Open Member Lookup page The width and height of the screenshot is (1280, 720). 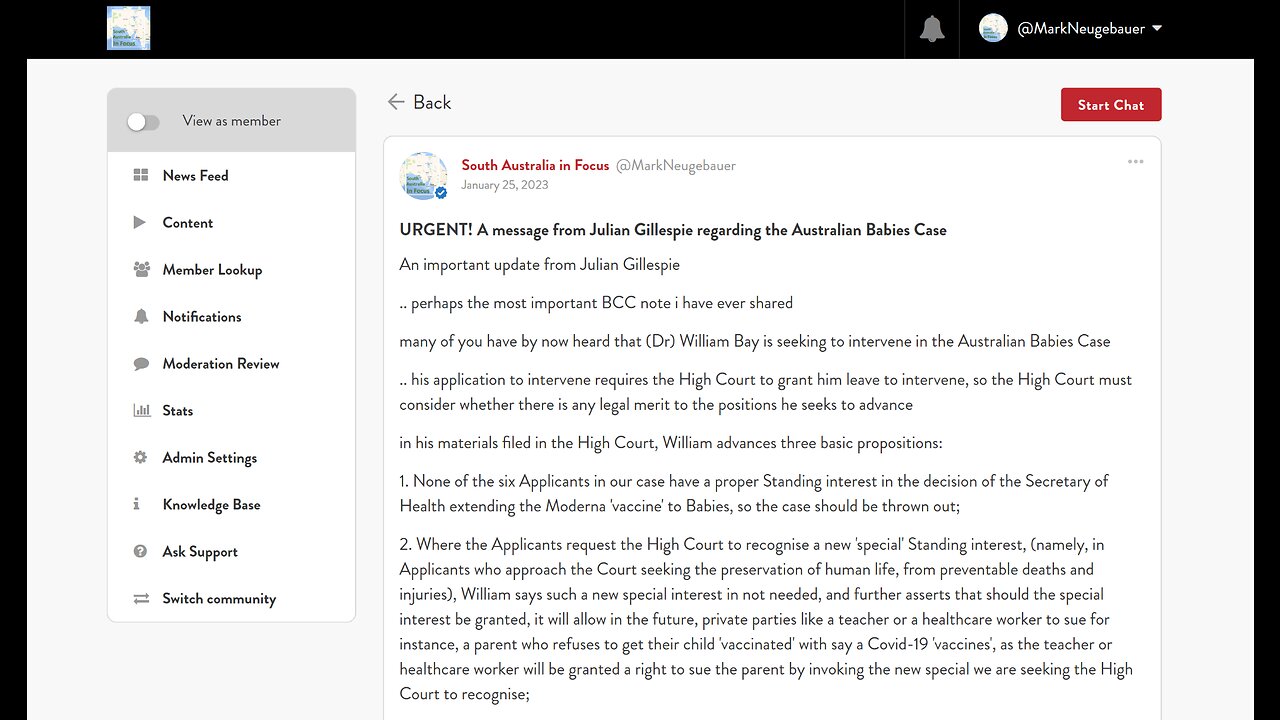point(212,269)
